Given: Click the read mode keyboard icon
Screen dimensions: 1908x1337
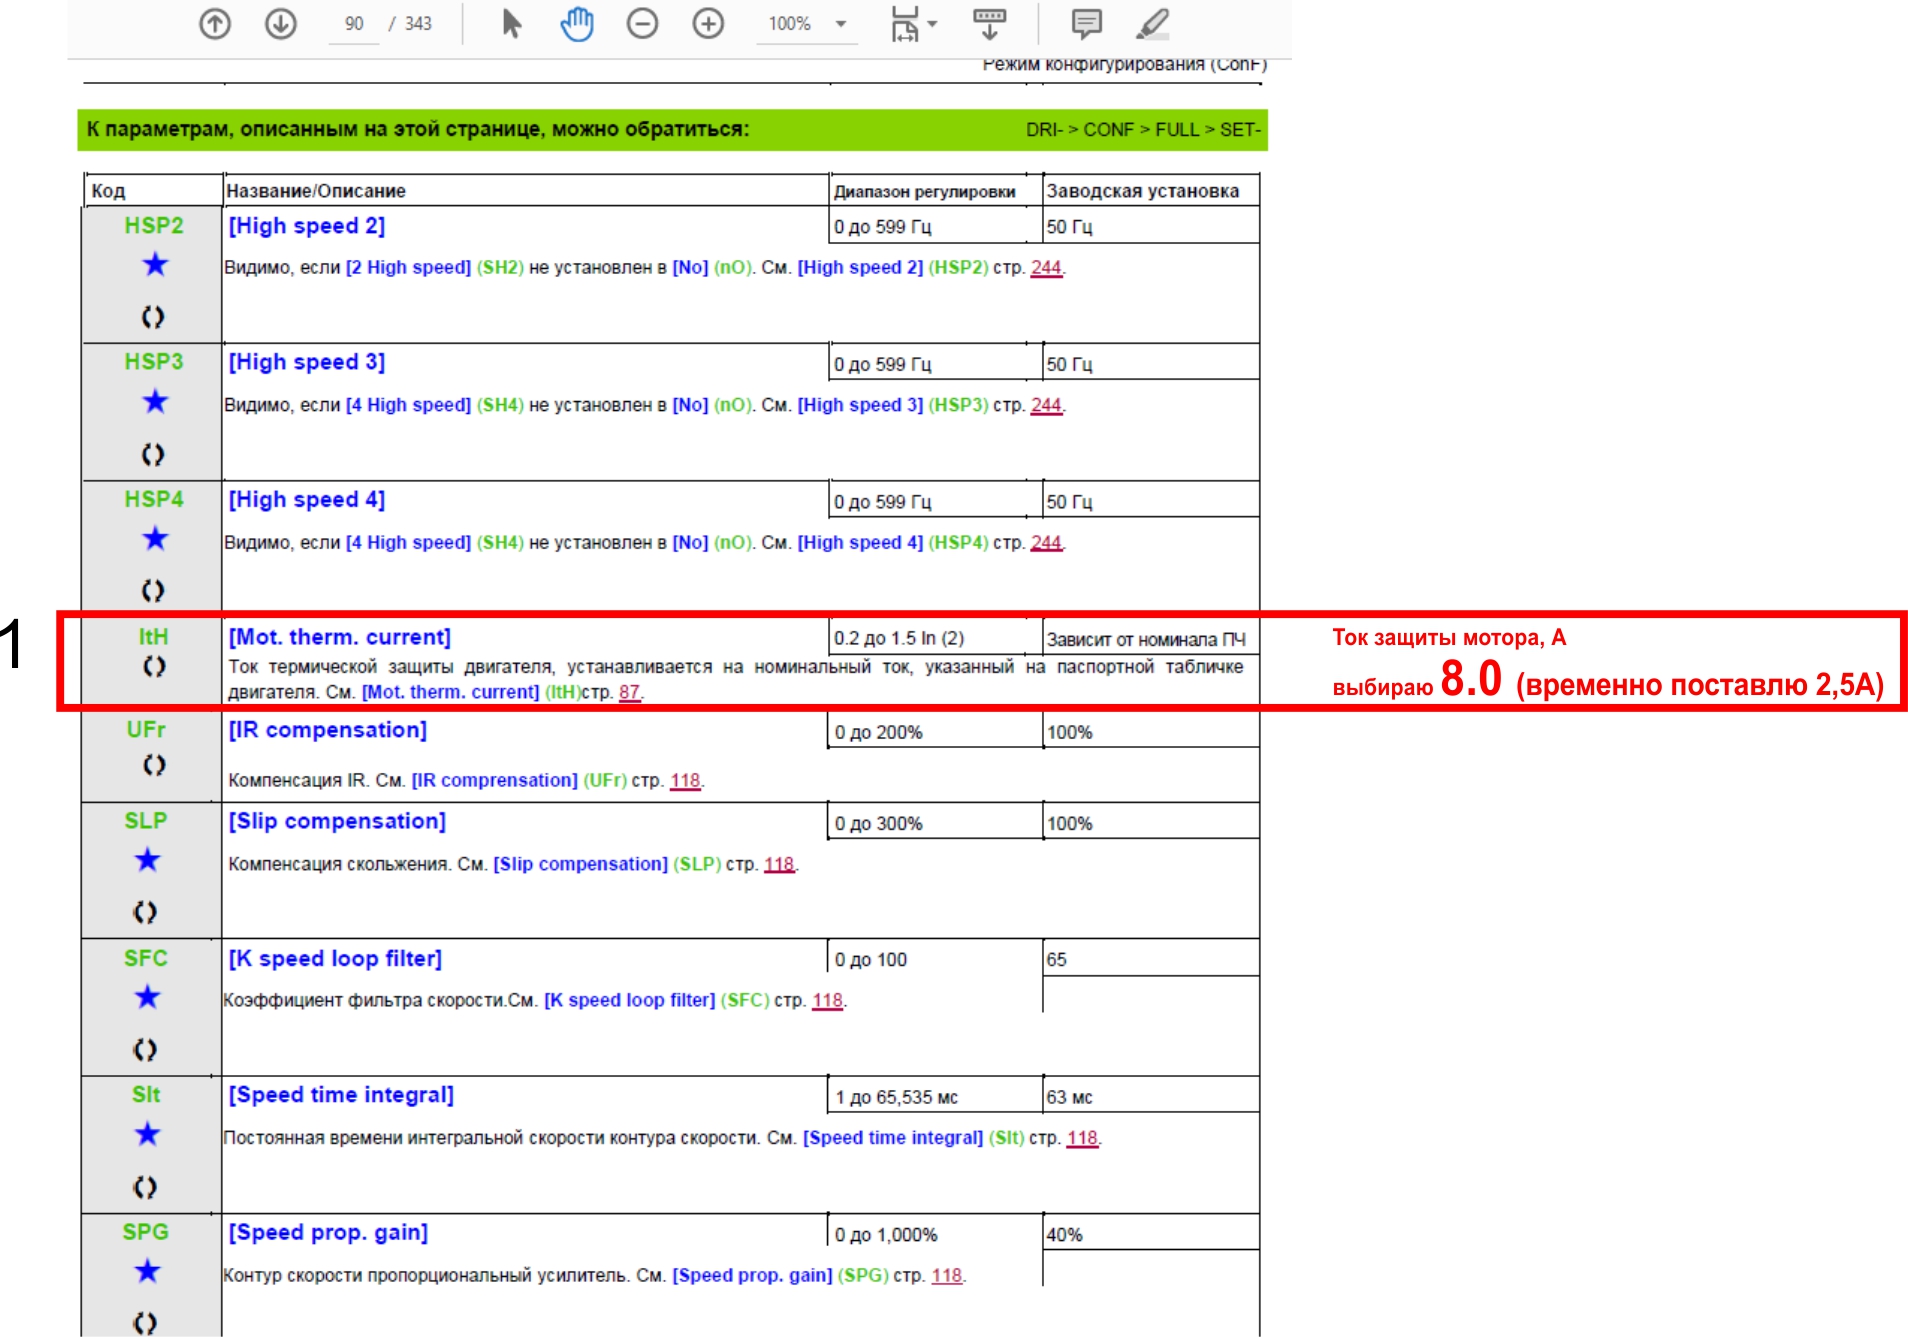Looking at the screenshot, I should click(989, 23).
